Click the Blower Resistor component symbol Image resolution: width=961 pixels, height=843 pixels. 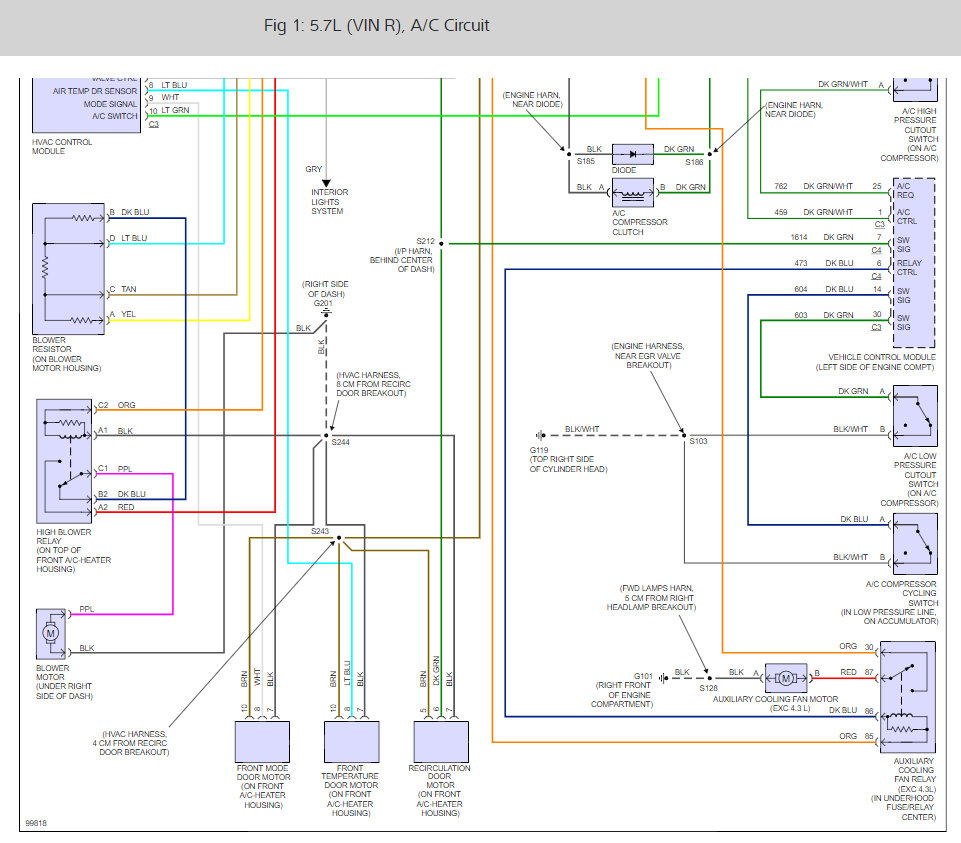pyautogui.click(x=69, y=269)
